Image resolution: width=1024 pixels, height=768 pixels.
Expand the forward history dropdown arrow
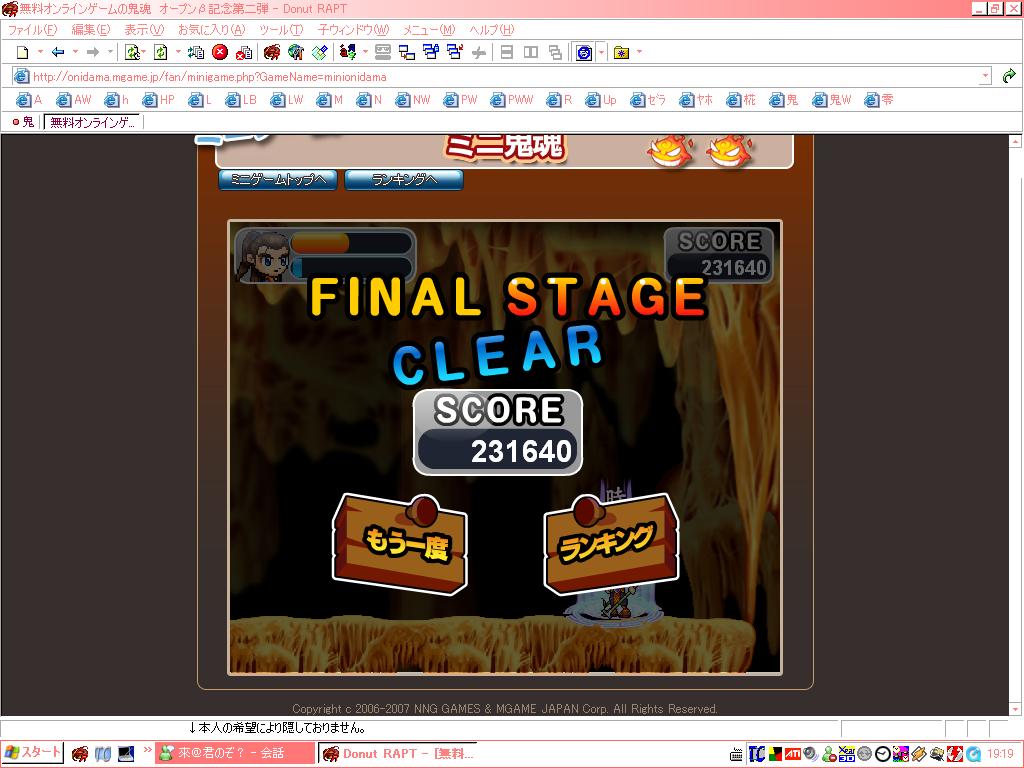click(x=110, y=52)
